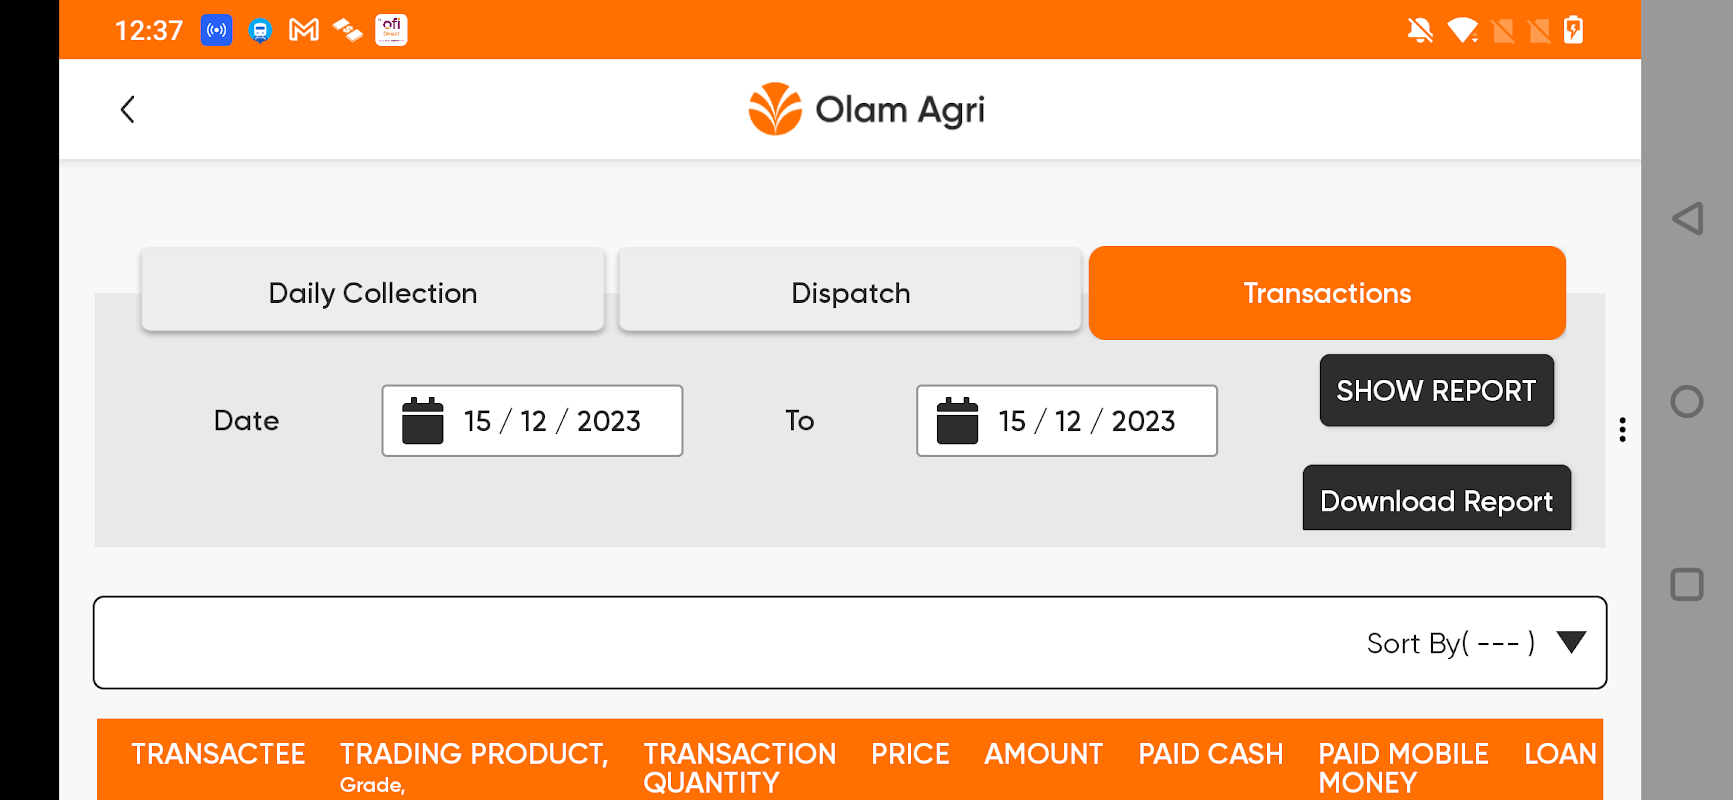Switch to the Daily Collection tab
Screen dimensions: 1733x800
pos(373,292)
